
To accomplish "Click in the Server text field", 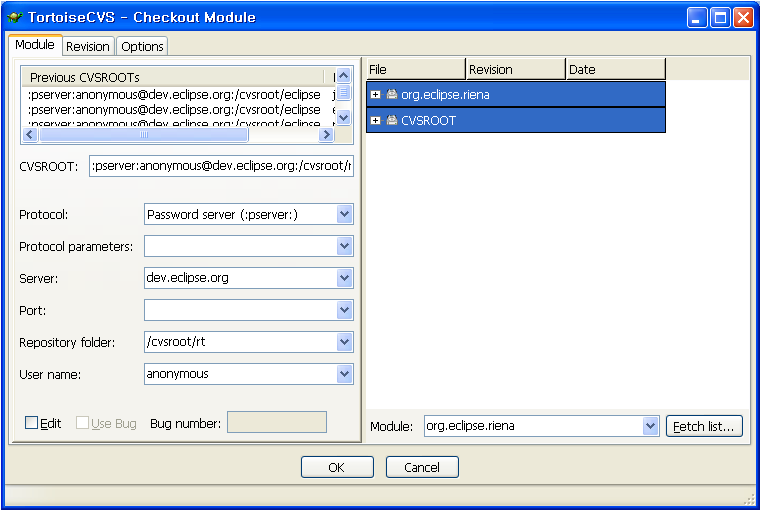I will click(x=241, y=278).
